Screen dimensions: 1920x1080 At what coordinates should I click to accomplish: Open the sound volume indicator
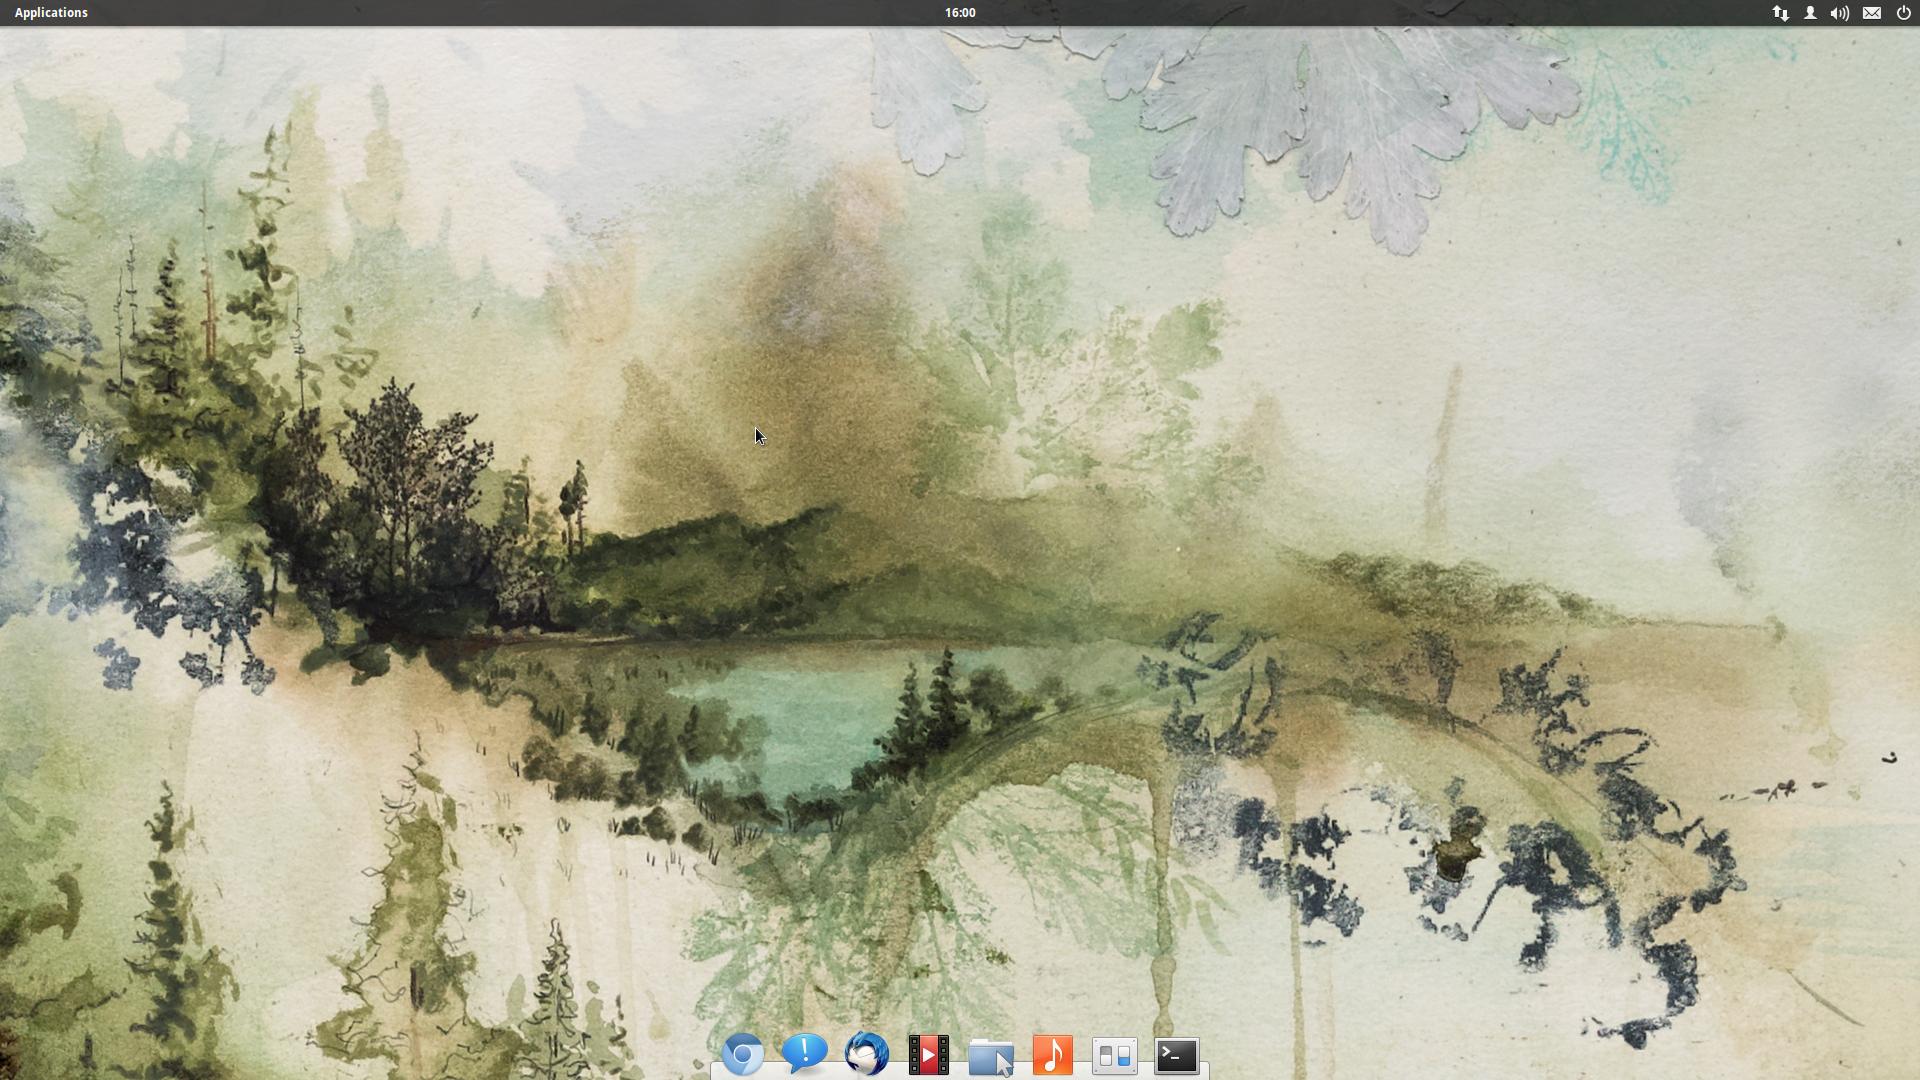pos(1840,13)
